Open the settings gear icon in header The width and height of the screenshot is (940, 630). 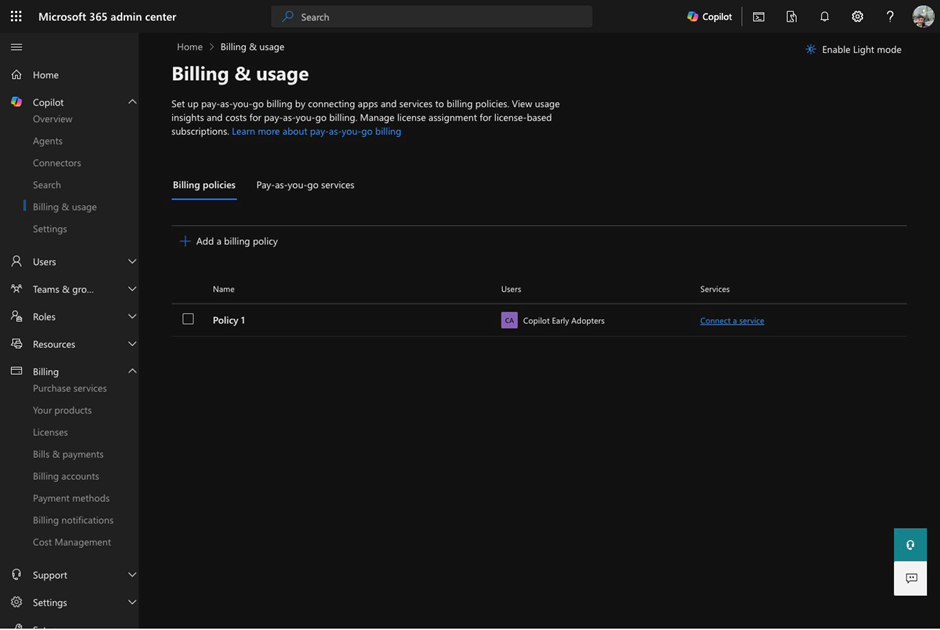click(857, 16)
